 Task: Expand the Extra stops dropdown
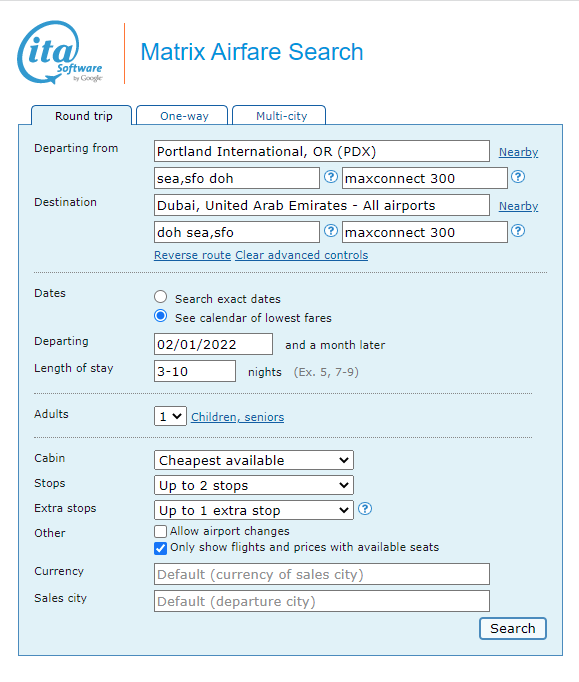coord(254,510)
